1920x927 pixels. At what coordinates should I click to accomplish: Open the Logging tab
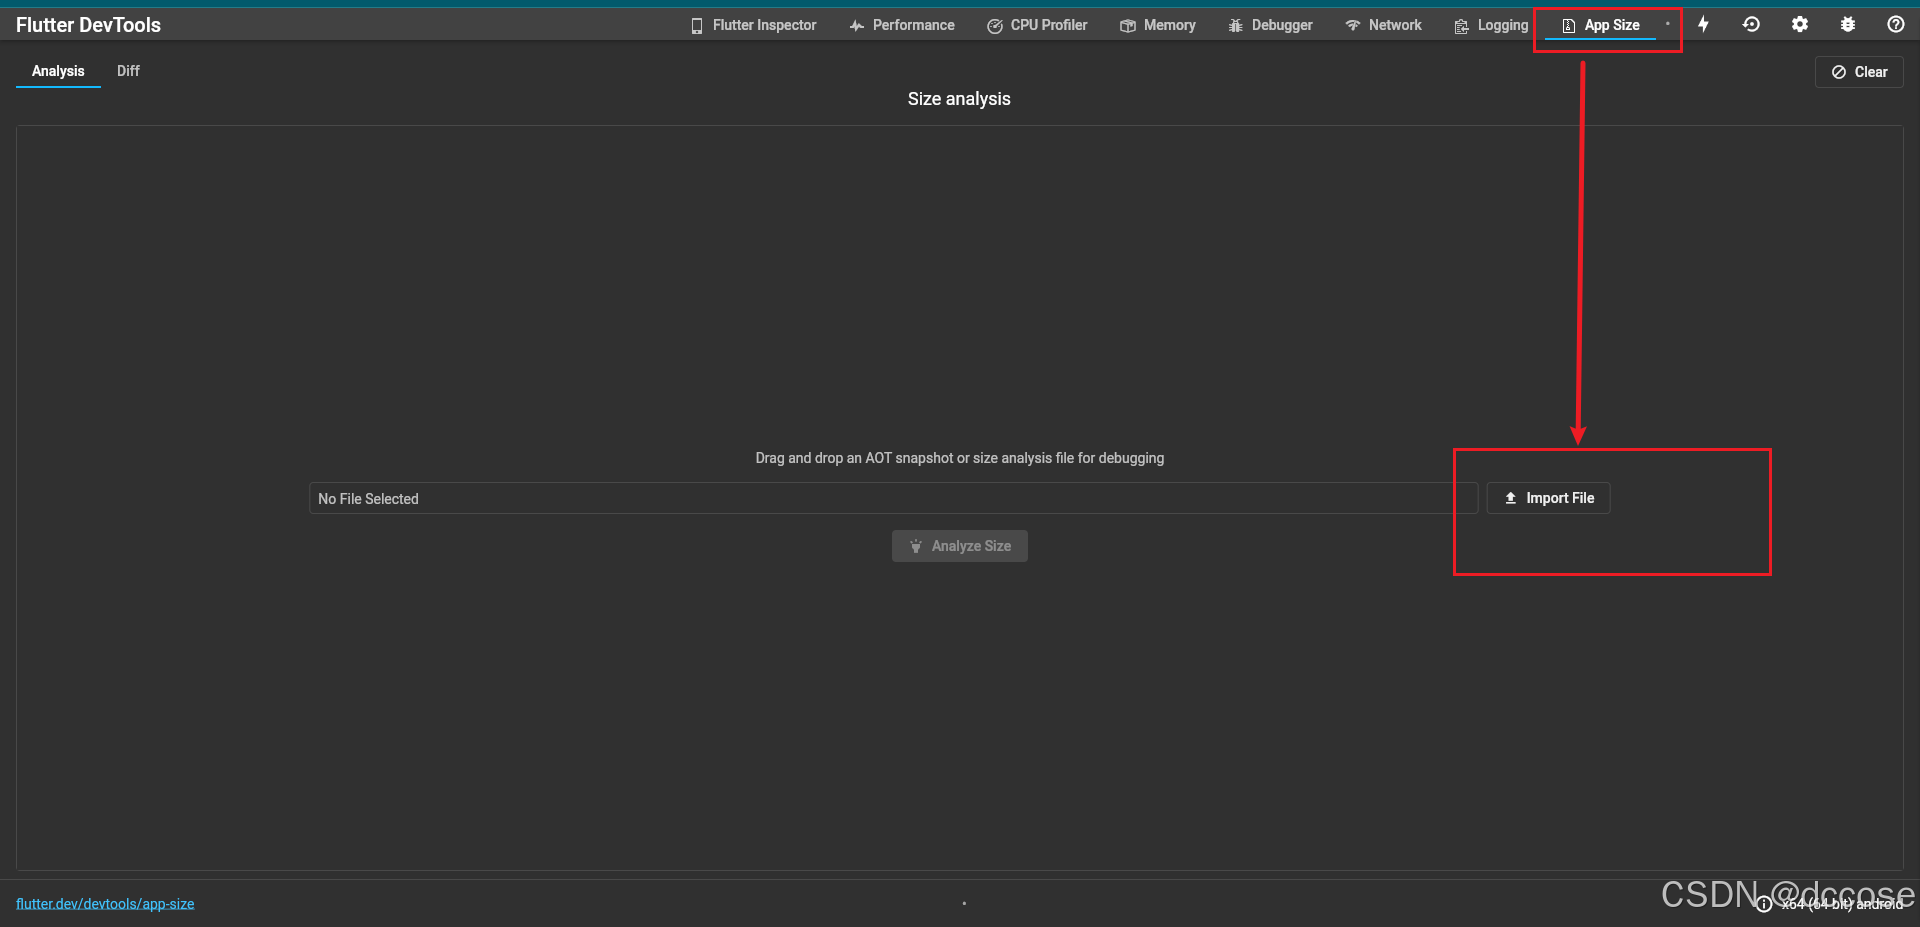[x=1491, y=25]
